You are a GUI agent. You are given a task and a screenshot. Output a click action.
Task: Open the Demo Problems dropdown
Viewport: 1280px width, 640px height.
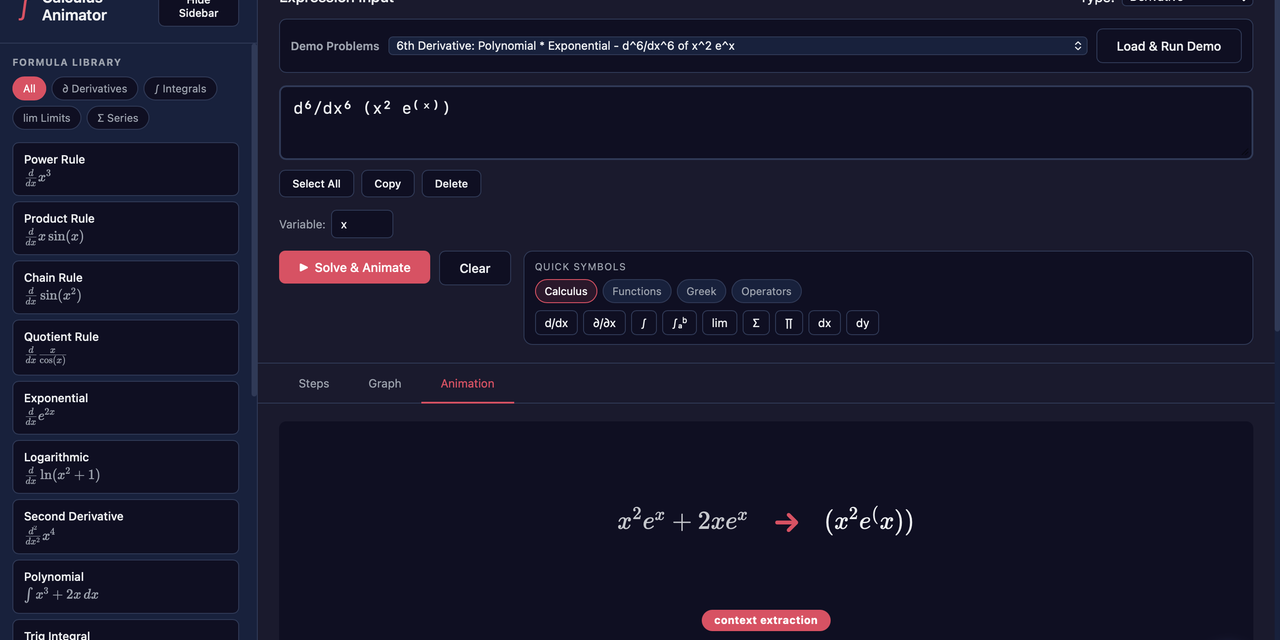[x=738, y=46]
